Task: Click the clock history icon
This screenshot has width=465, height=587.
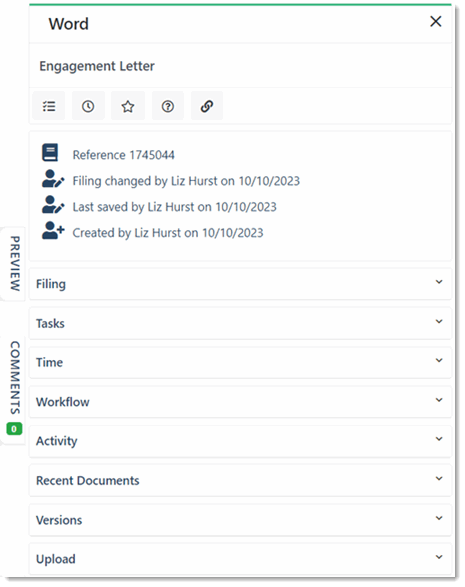Action: point(88,106)
